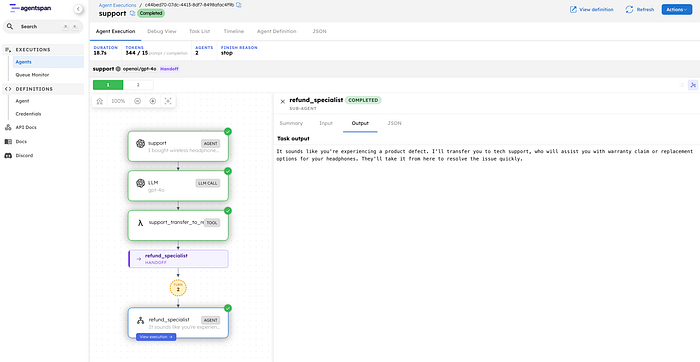Open the Discord link

click(x=24, y=156)
